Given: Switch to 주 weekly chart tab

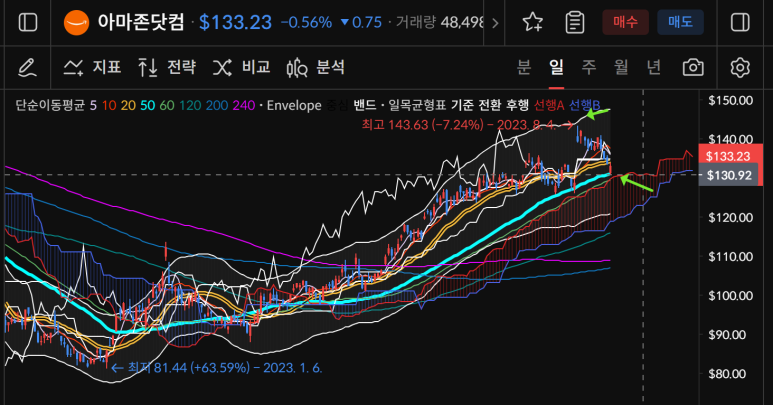Looking at the screenshot, I should point(589,67).
